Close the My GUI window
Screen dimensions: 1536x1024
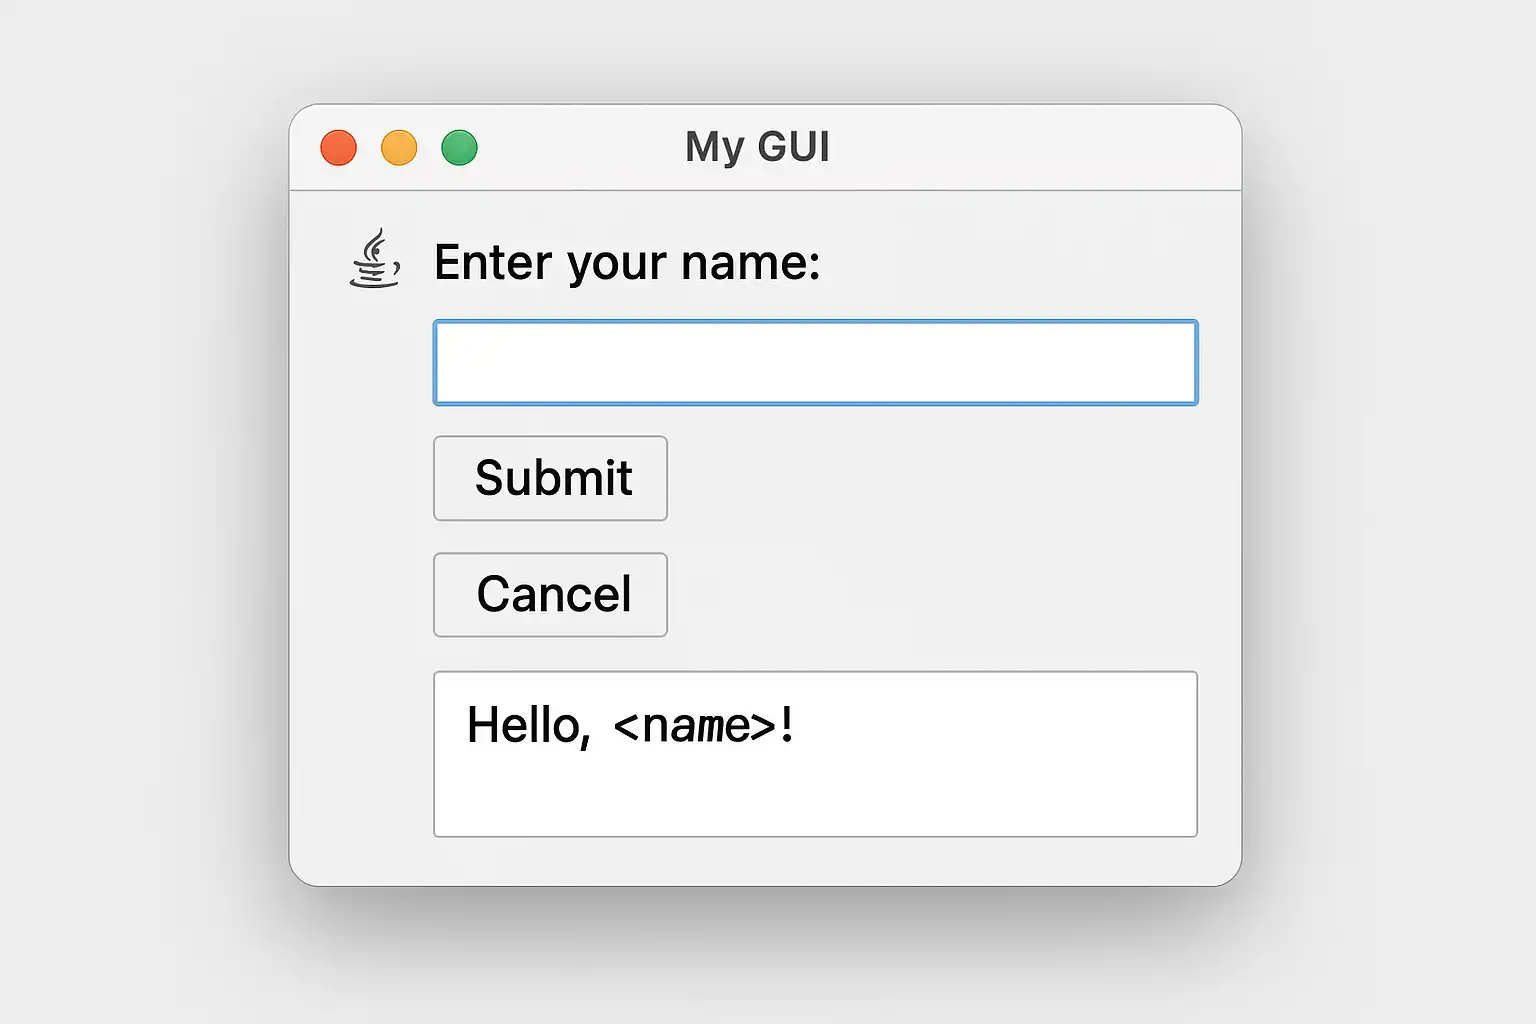click(339, 148)
